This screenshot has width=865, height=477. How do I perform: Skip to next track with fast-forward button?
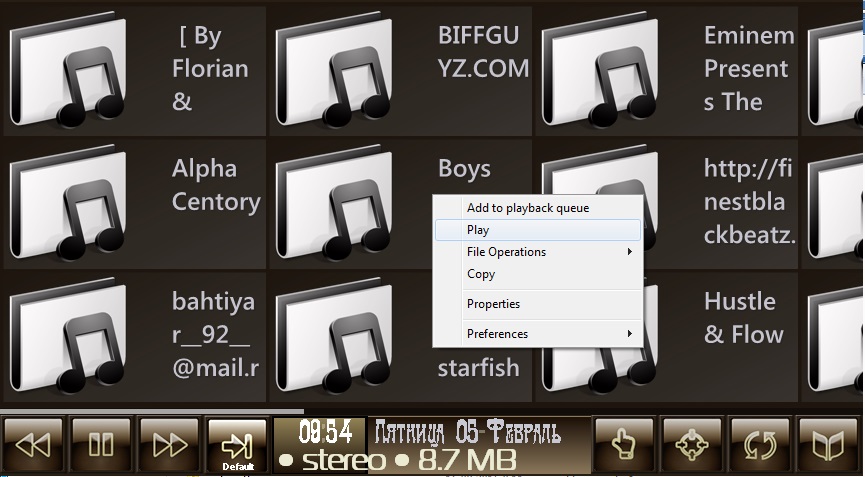click(x=169, y=444)
